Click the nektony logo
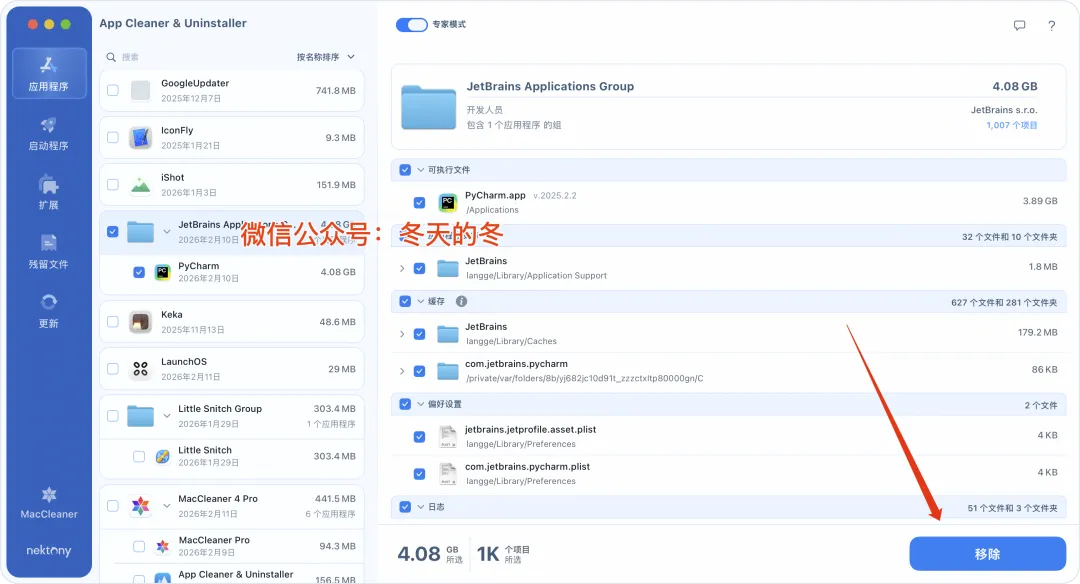The width and height of the screenshot is (1080, 584). [49, 550]
